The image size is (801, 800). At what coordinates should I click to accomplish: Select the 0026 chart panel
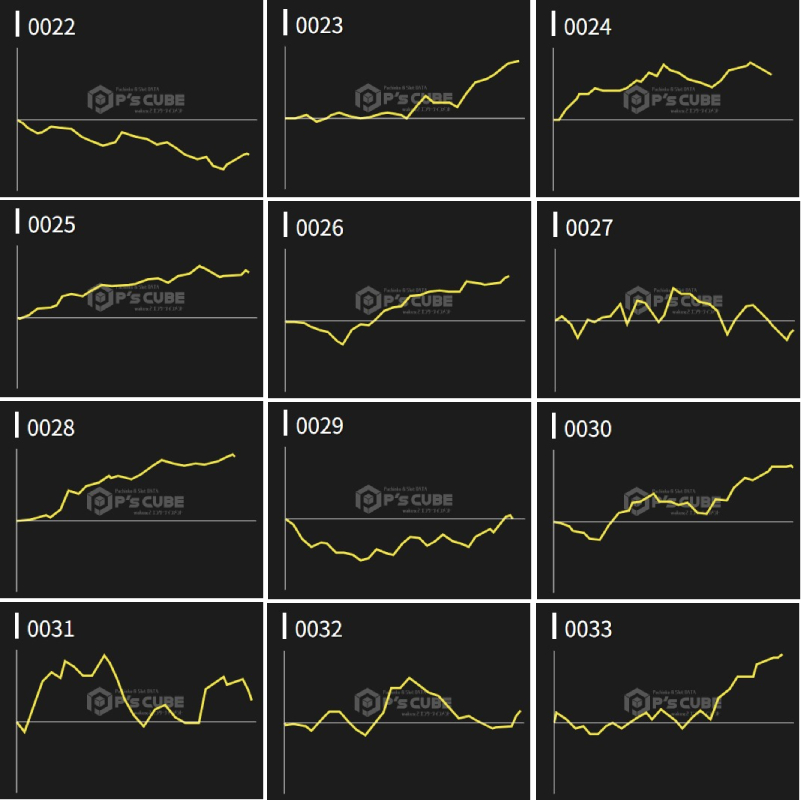(400, 300)
